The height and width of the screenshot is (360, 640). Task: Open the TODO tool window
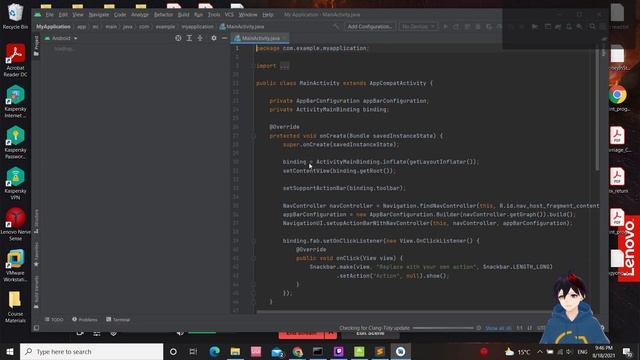(54, 320)
